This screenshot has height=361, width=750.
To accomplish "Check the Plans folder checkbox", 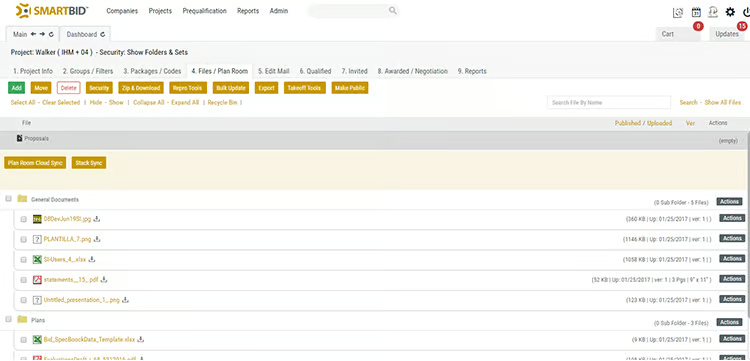I will point(8,319).
